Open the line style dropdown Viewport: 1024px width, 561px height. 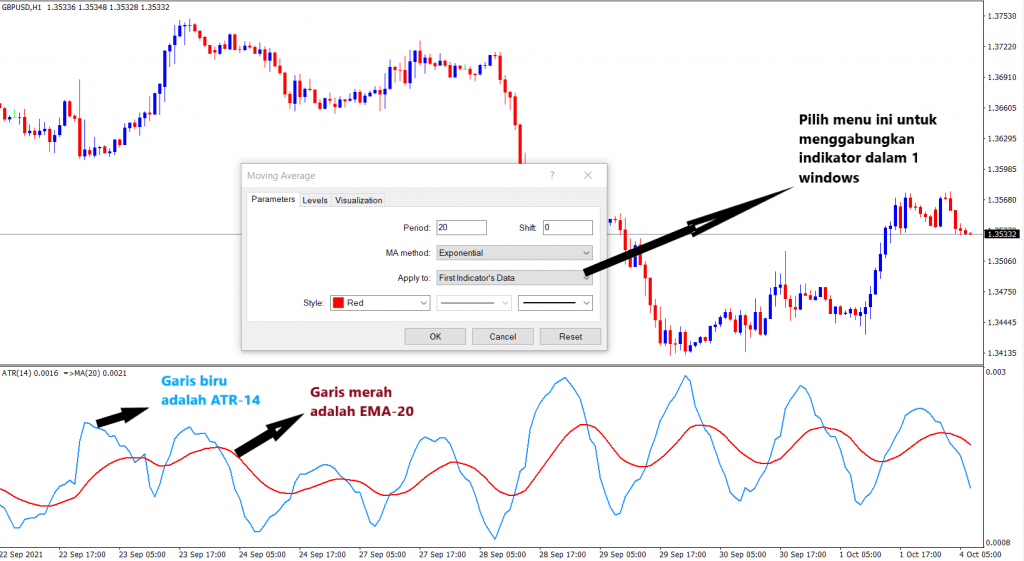pos(473,303)
